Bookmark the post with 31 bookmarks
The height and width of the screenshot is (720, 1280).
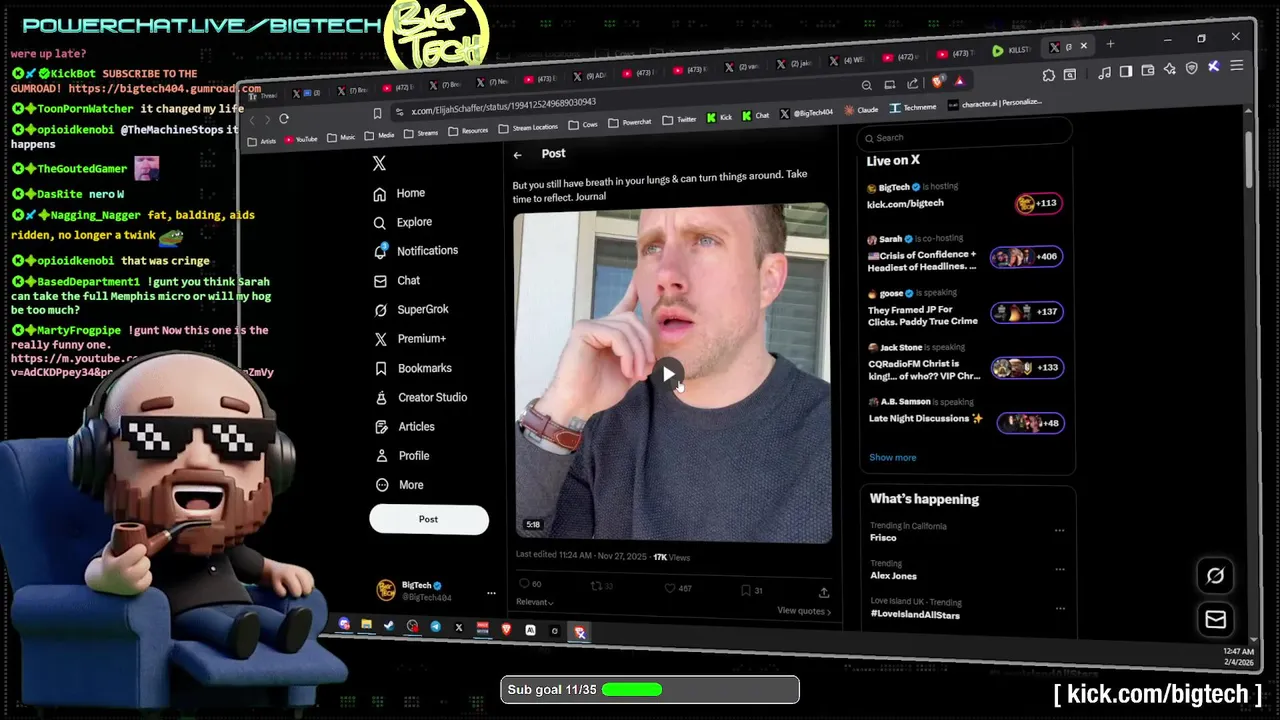(x=746, y=590)
